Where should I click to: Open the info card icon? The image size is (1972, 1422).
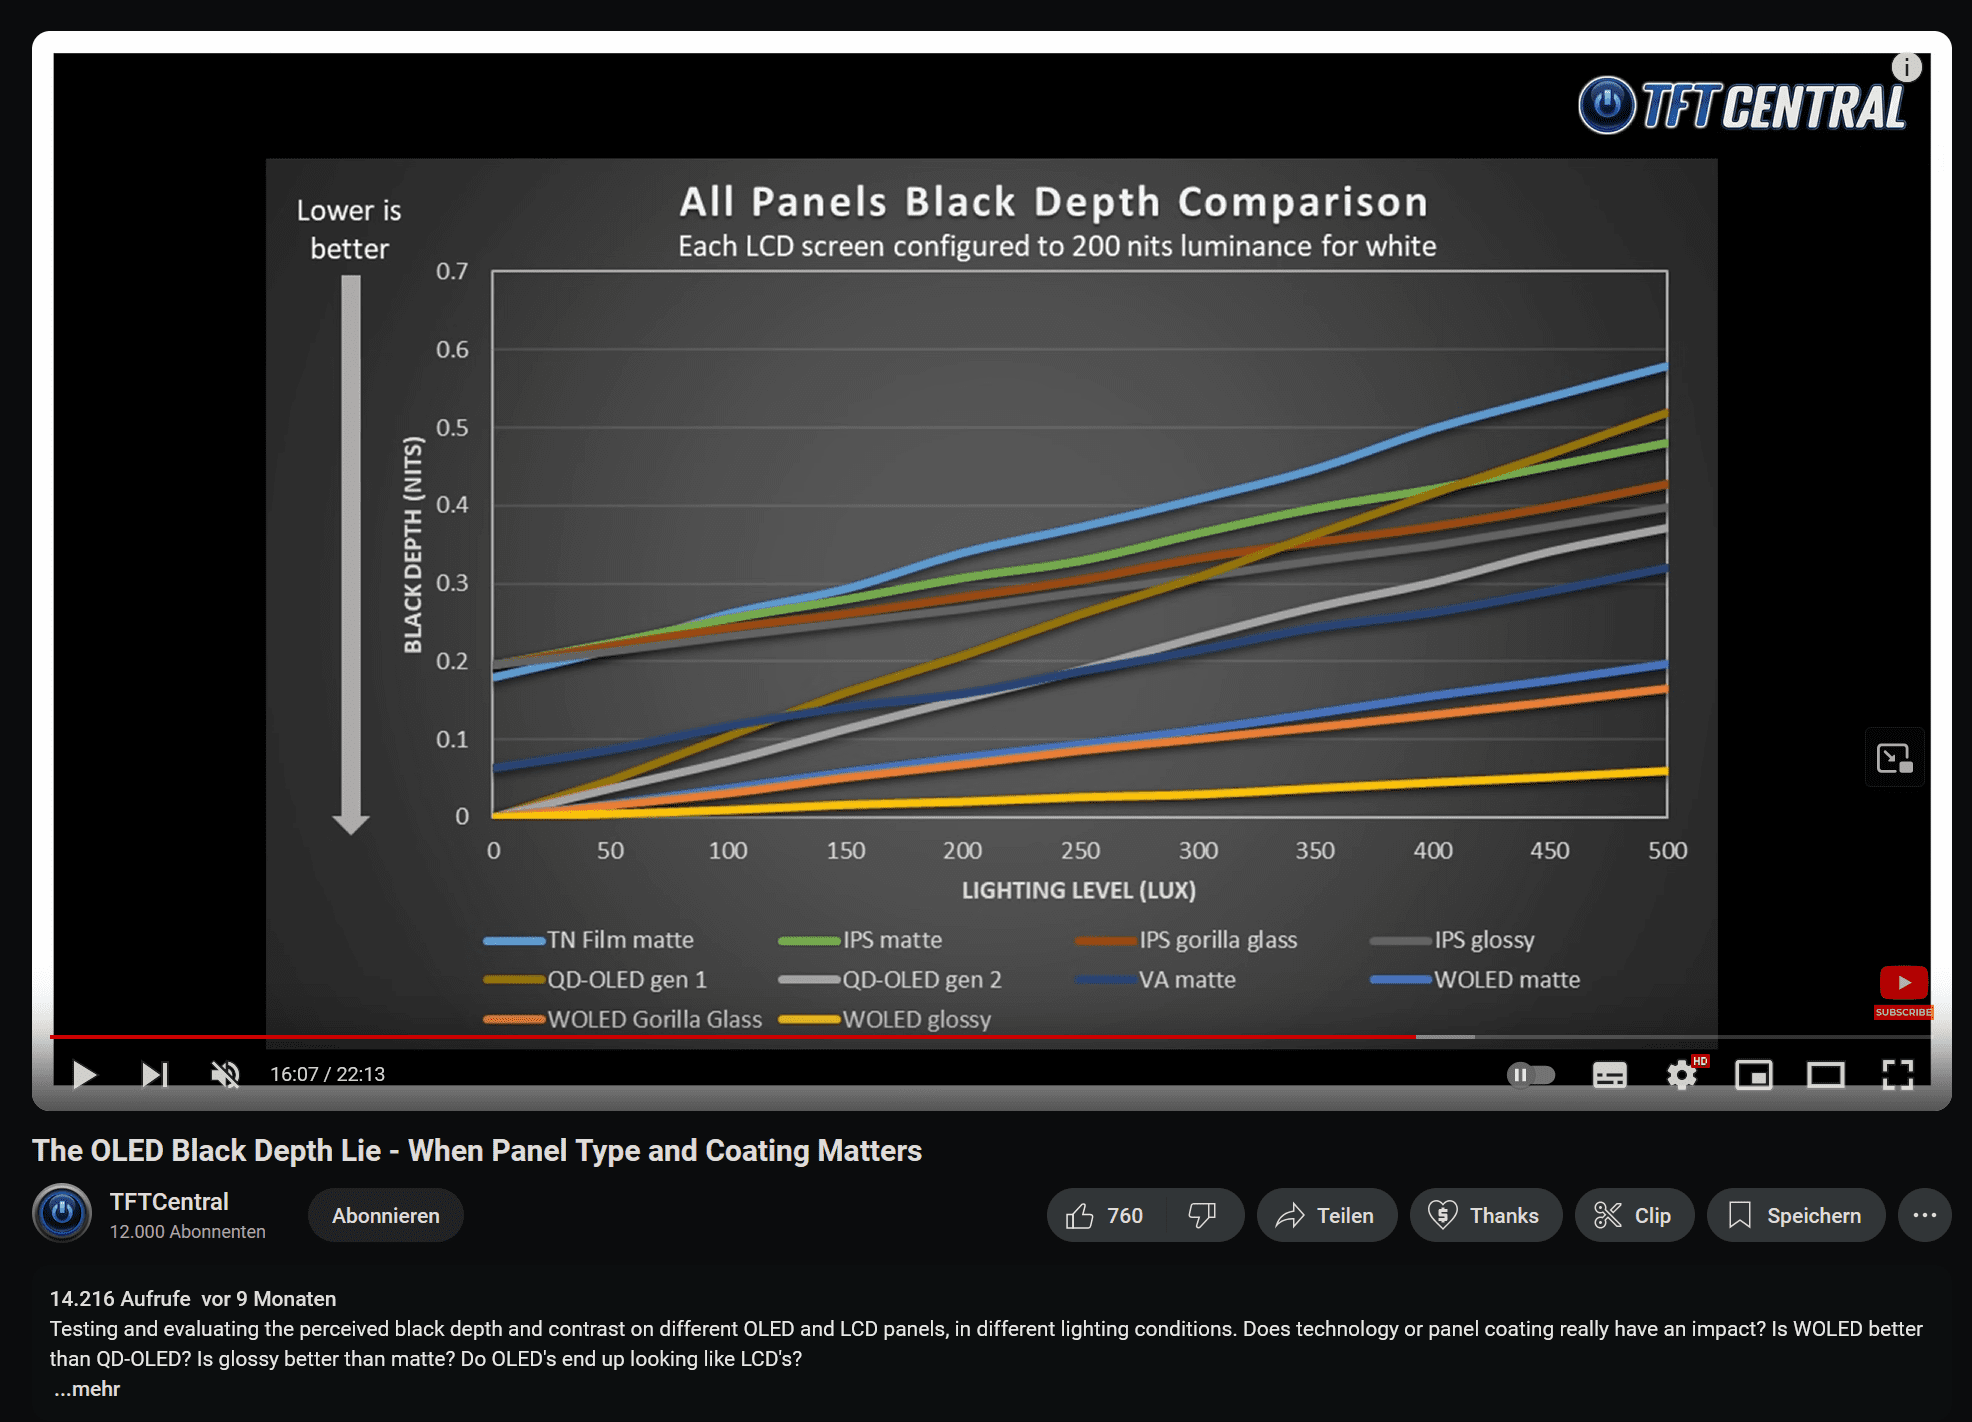(x=1906, y=67)
